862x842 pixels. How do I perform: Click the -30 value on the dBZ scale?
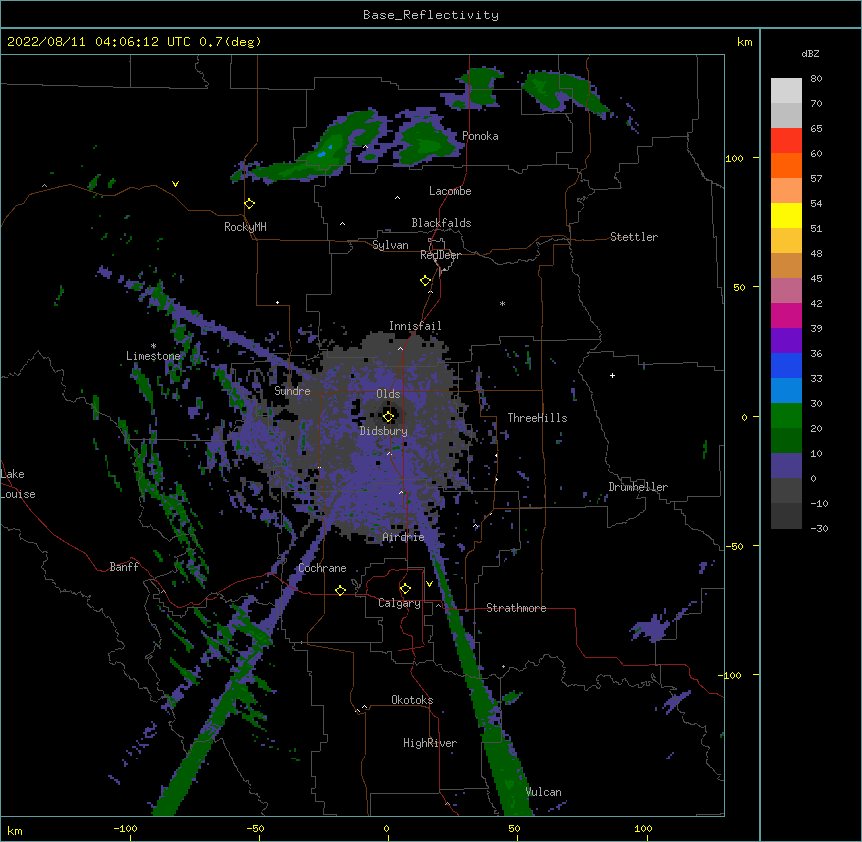pyautogui.click(x=819, y=528)
